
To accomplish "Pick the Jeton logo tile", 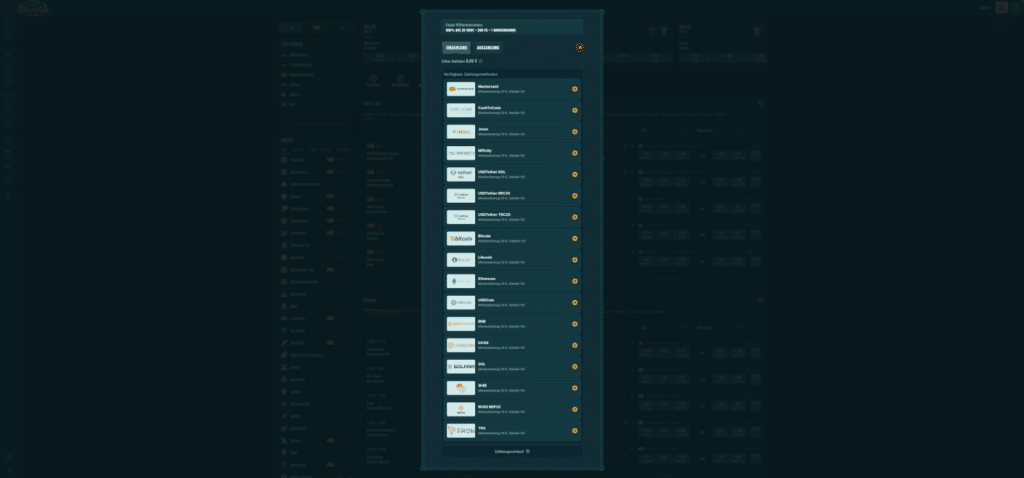I will [460, 132].
